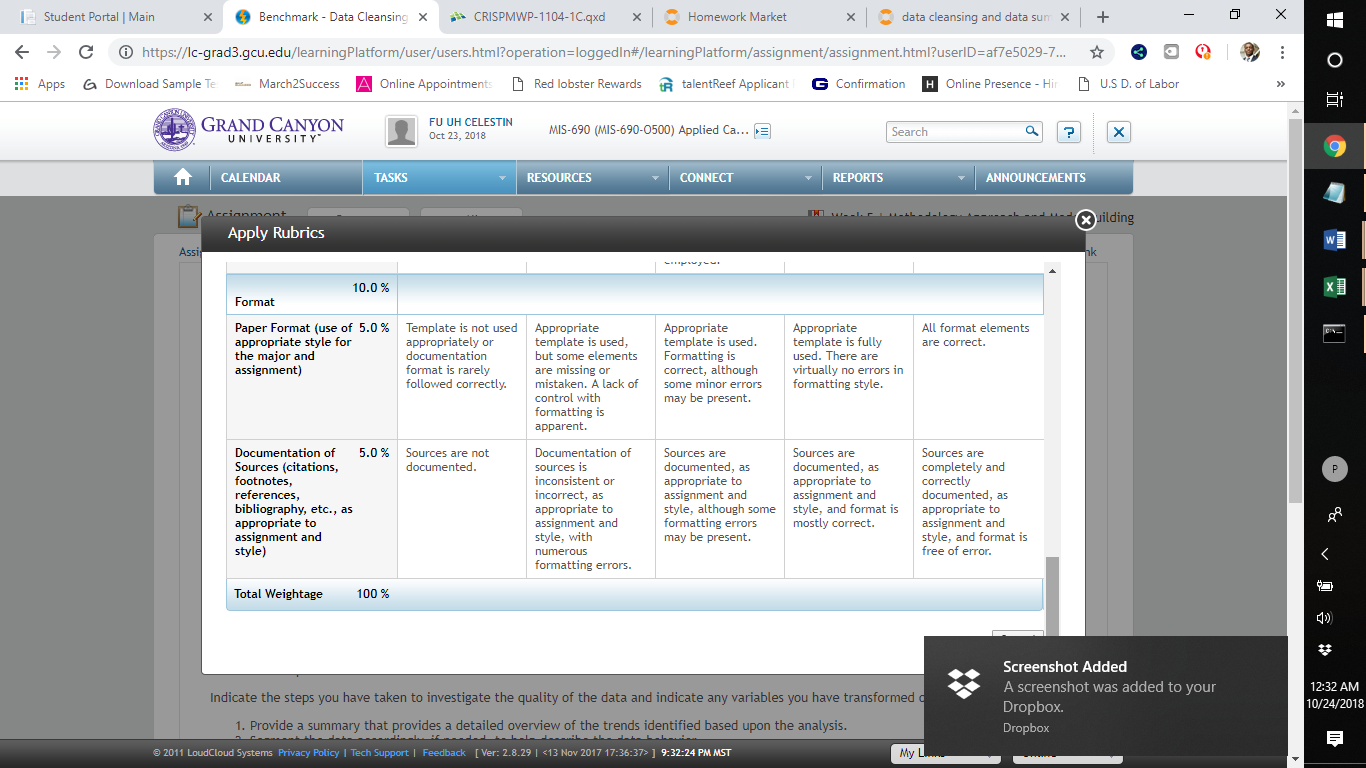This screenshot has width=1366, height=768.
Task: Open the Announcements menu
Action: [x=1035, y=178]
